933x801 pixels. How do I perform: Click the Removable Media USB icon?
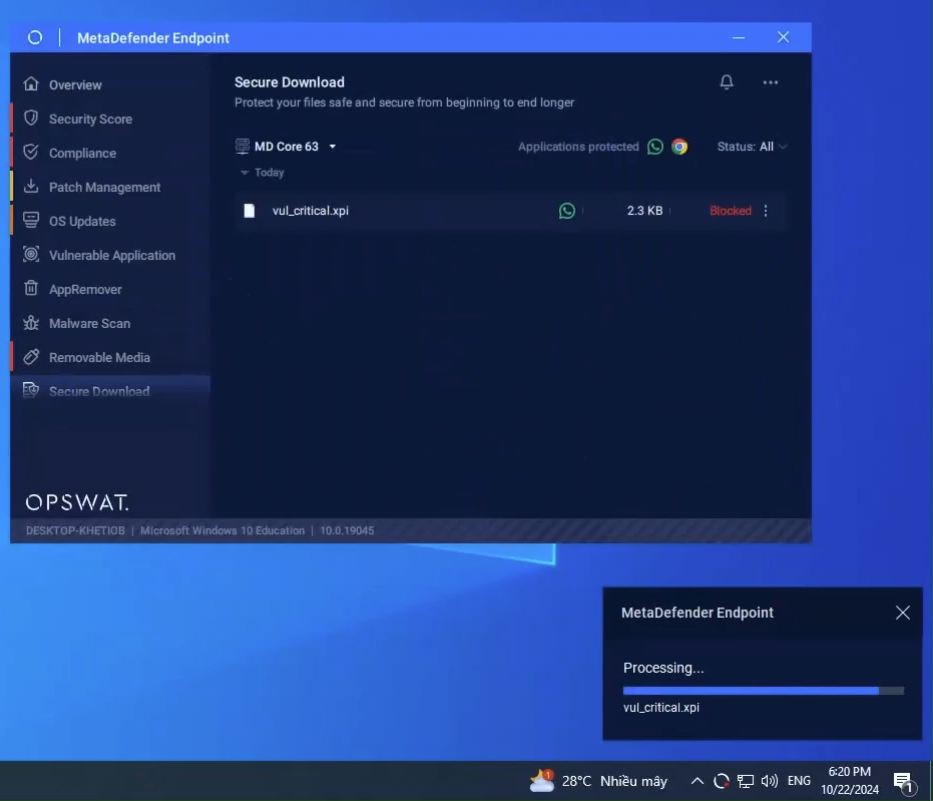tap(31, 357)
